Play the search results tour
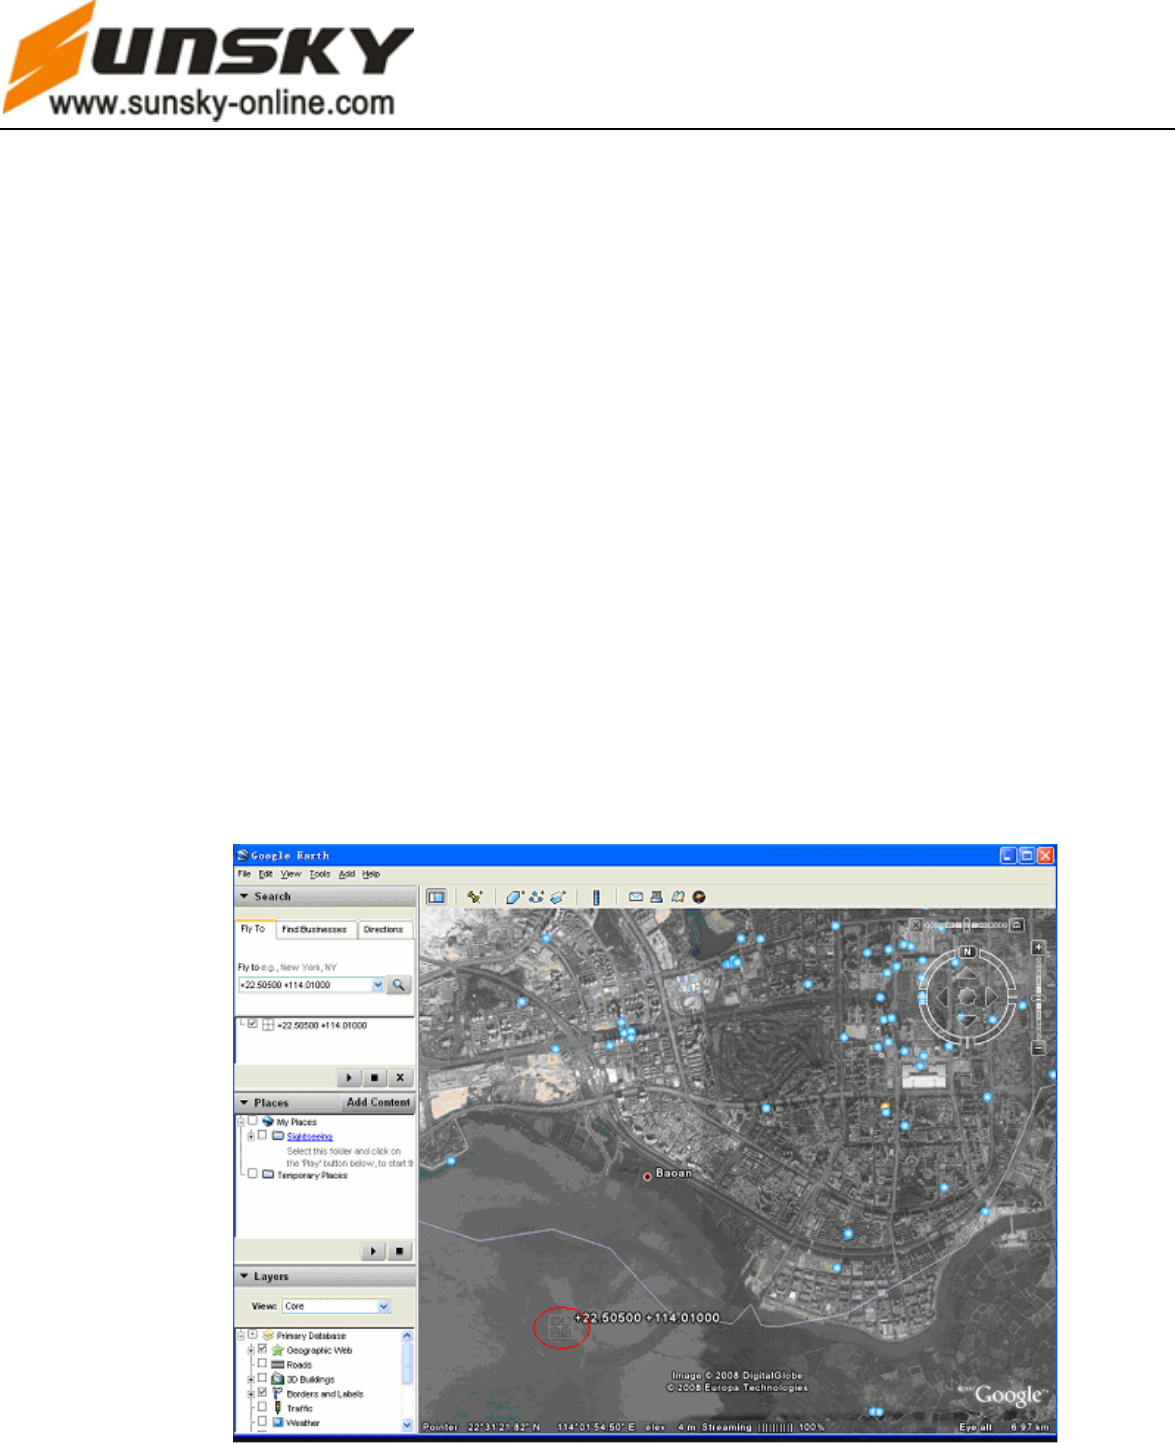The image size is (1175, 1444). pyautogui.click(x=348, y=1078)
